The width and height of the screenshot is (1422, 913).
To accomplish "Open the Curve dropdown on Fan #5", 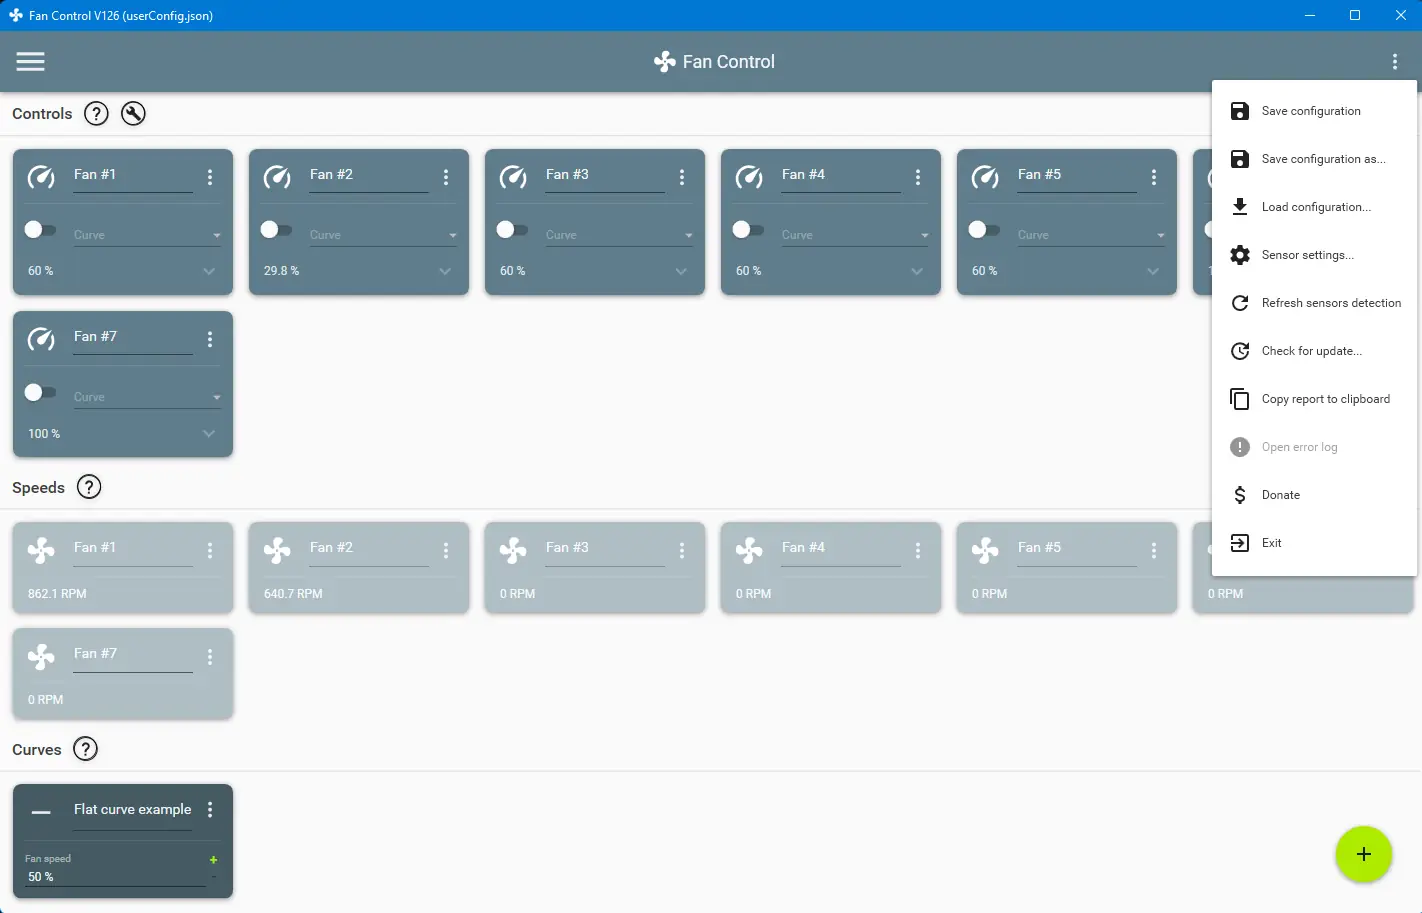I will tap(1092, 235).
